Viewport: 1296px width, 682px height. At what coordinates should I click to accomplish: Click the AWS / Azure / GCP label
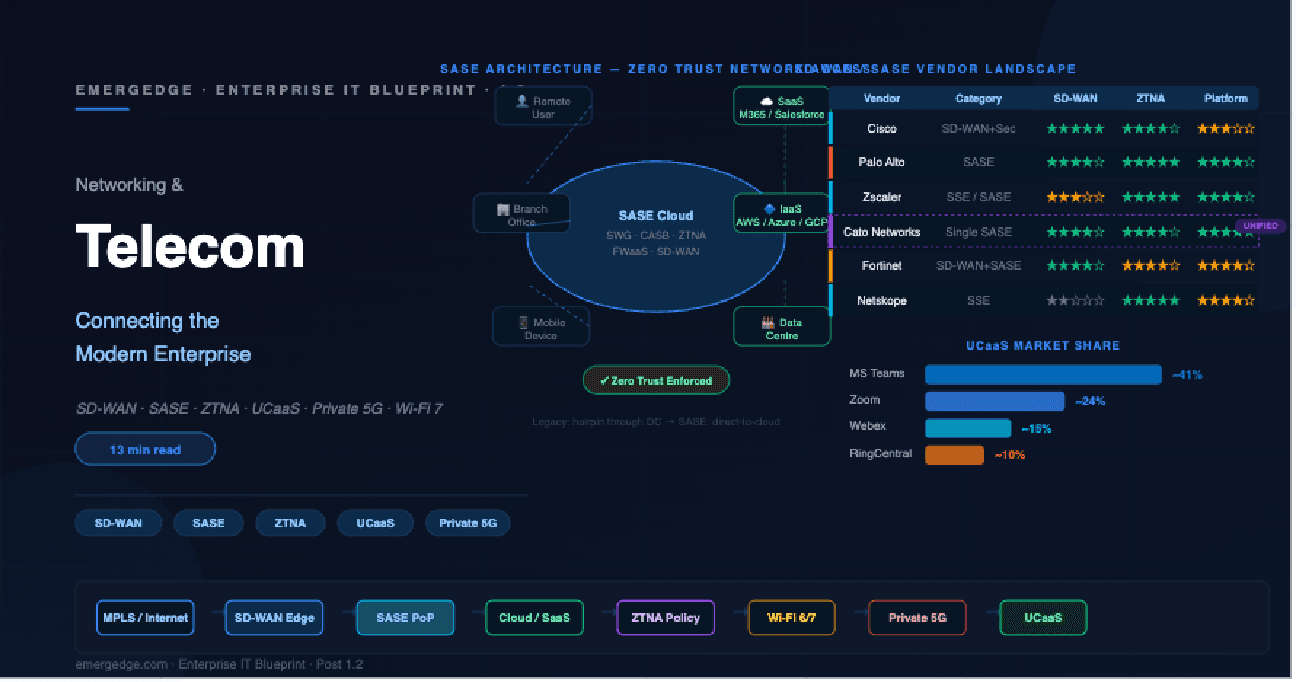782,223
